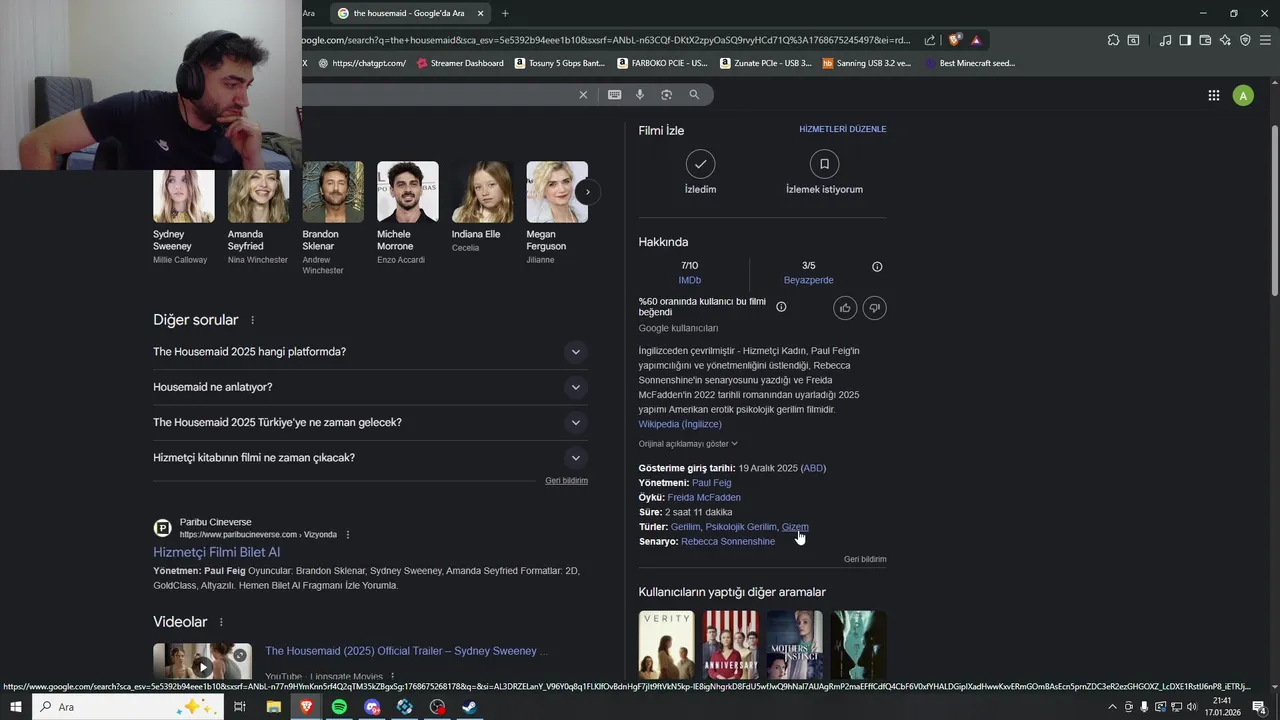The width and height of the screenshot is (1280, 720).
Task: Open the Hizmetçi Filmi Bilet Al result
Action: click(216, 552)
